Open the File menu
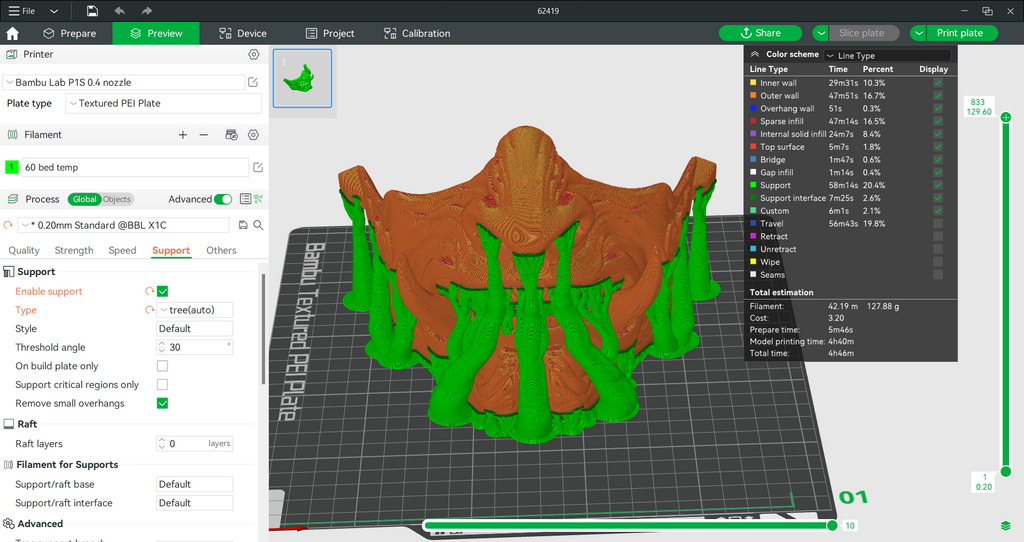This screenshot has width=1024, height=542. 22,11
